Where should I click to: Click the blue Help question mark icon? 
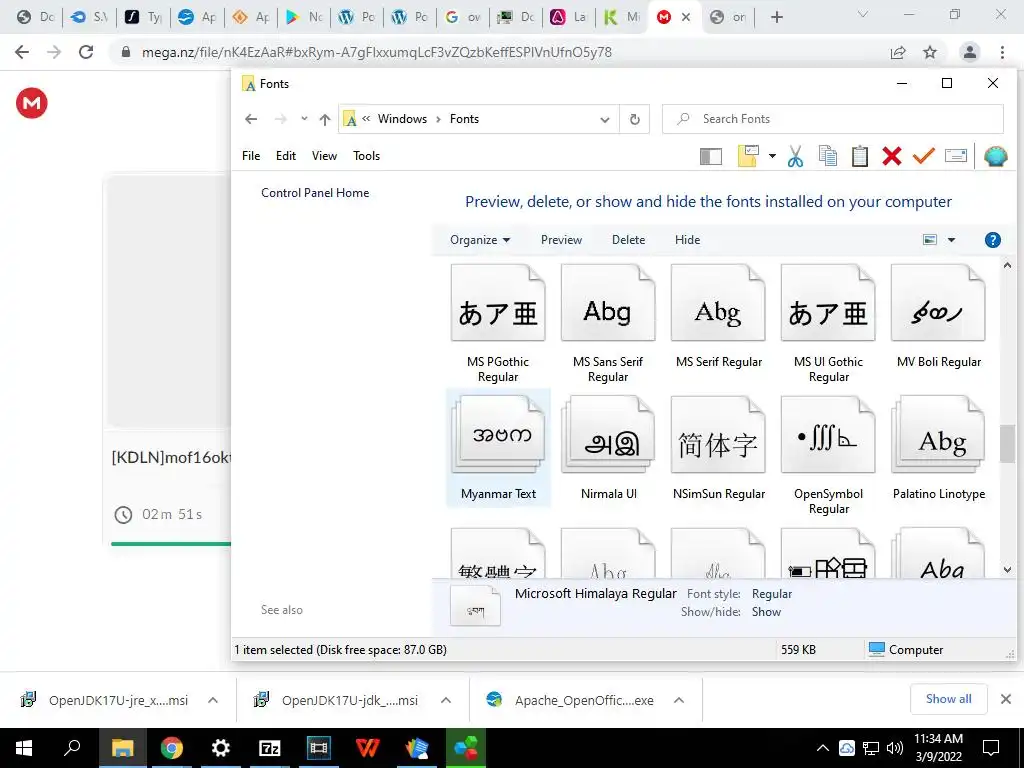pyautogui.click(x=992, y=240)
